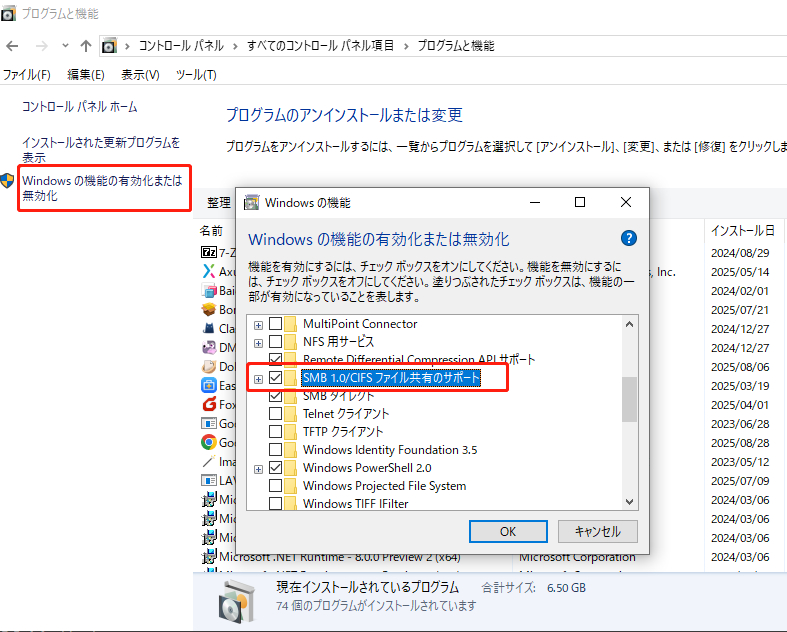The image size is (787, 632).
Task: Uncheck SMB 1.0/CIFS ファイル共有のサポート checkbox
Action: pyautogui.click(x=276, y=377)
